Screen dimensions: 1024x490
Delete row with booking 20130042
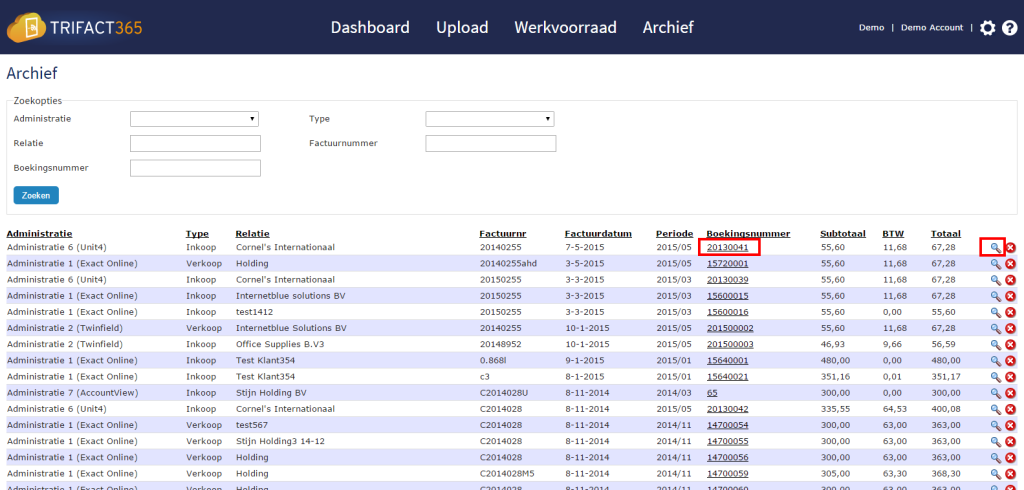tap(1010, 409)
